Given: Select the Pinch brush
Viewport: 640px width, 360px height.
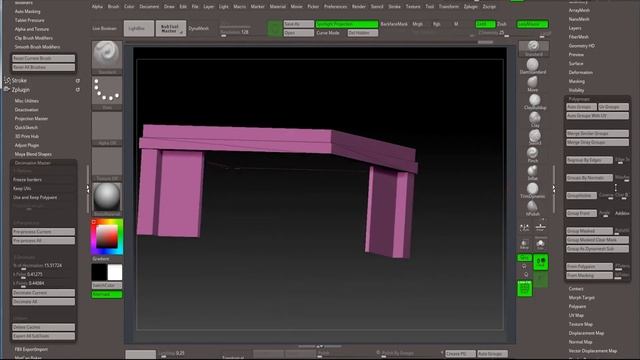Looking at the screenshot, I should coord(533,155).
